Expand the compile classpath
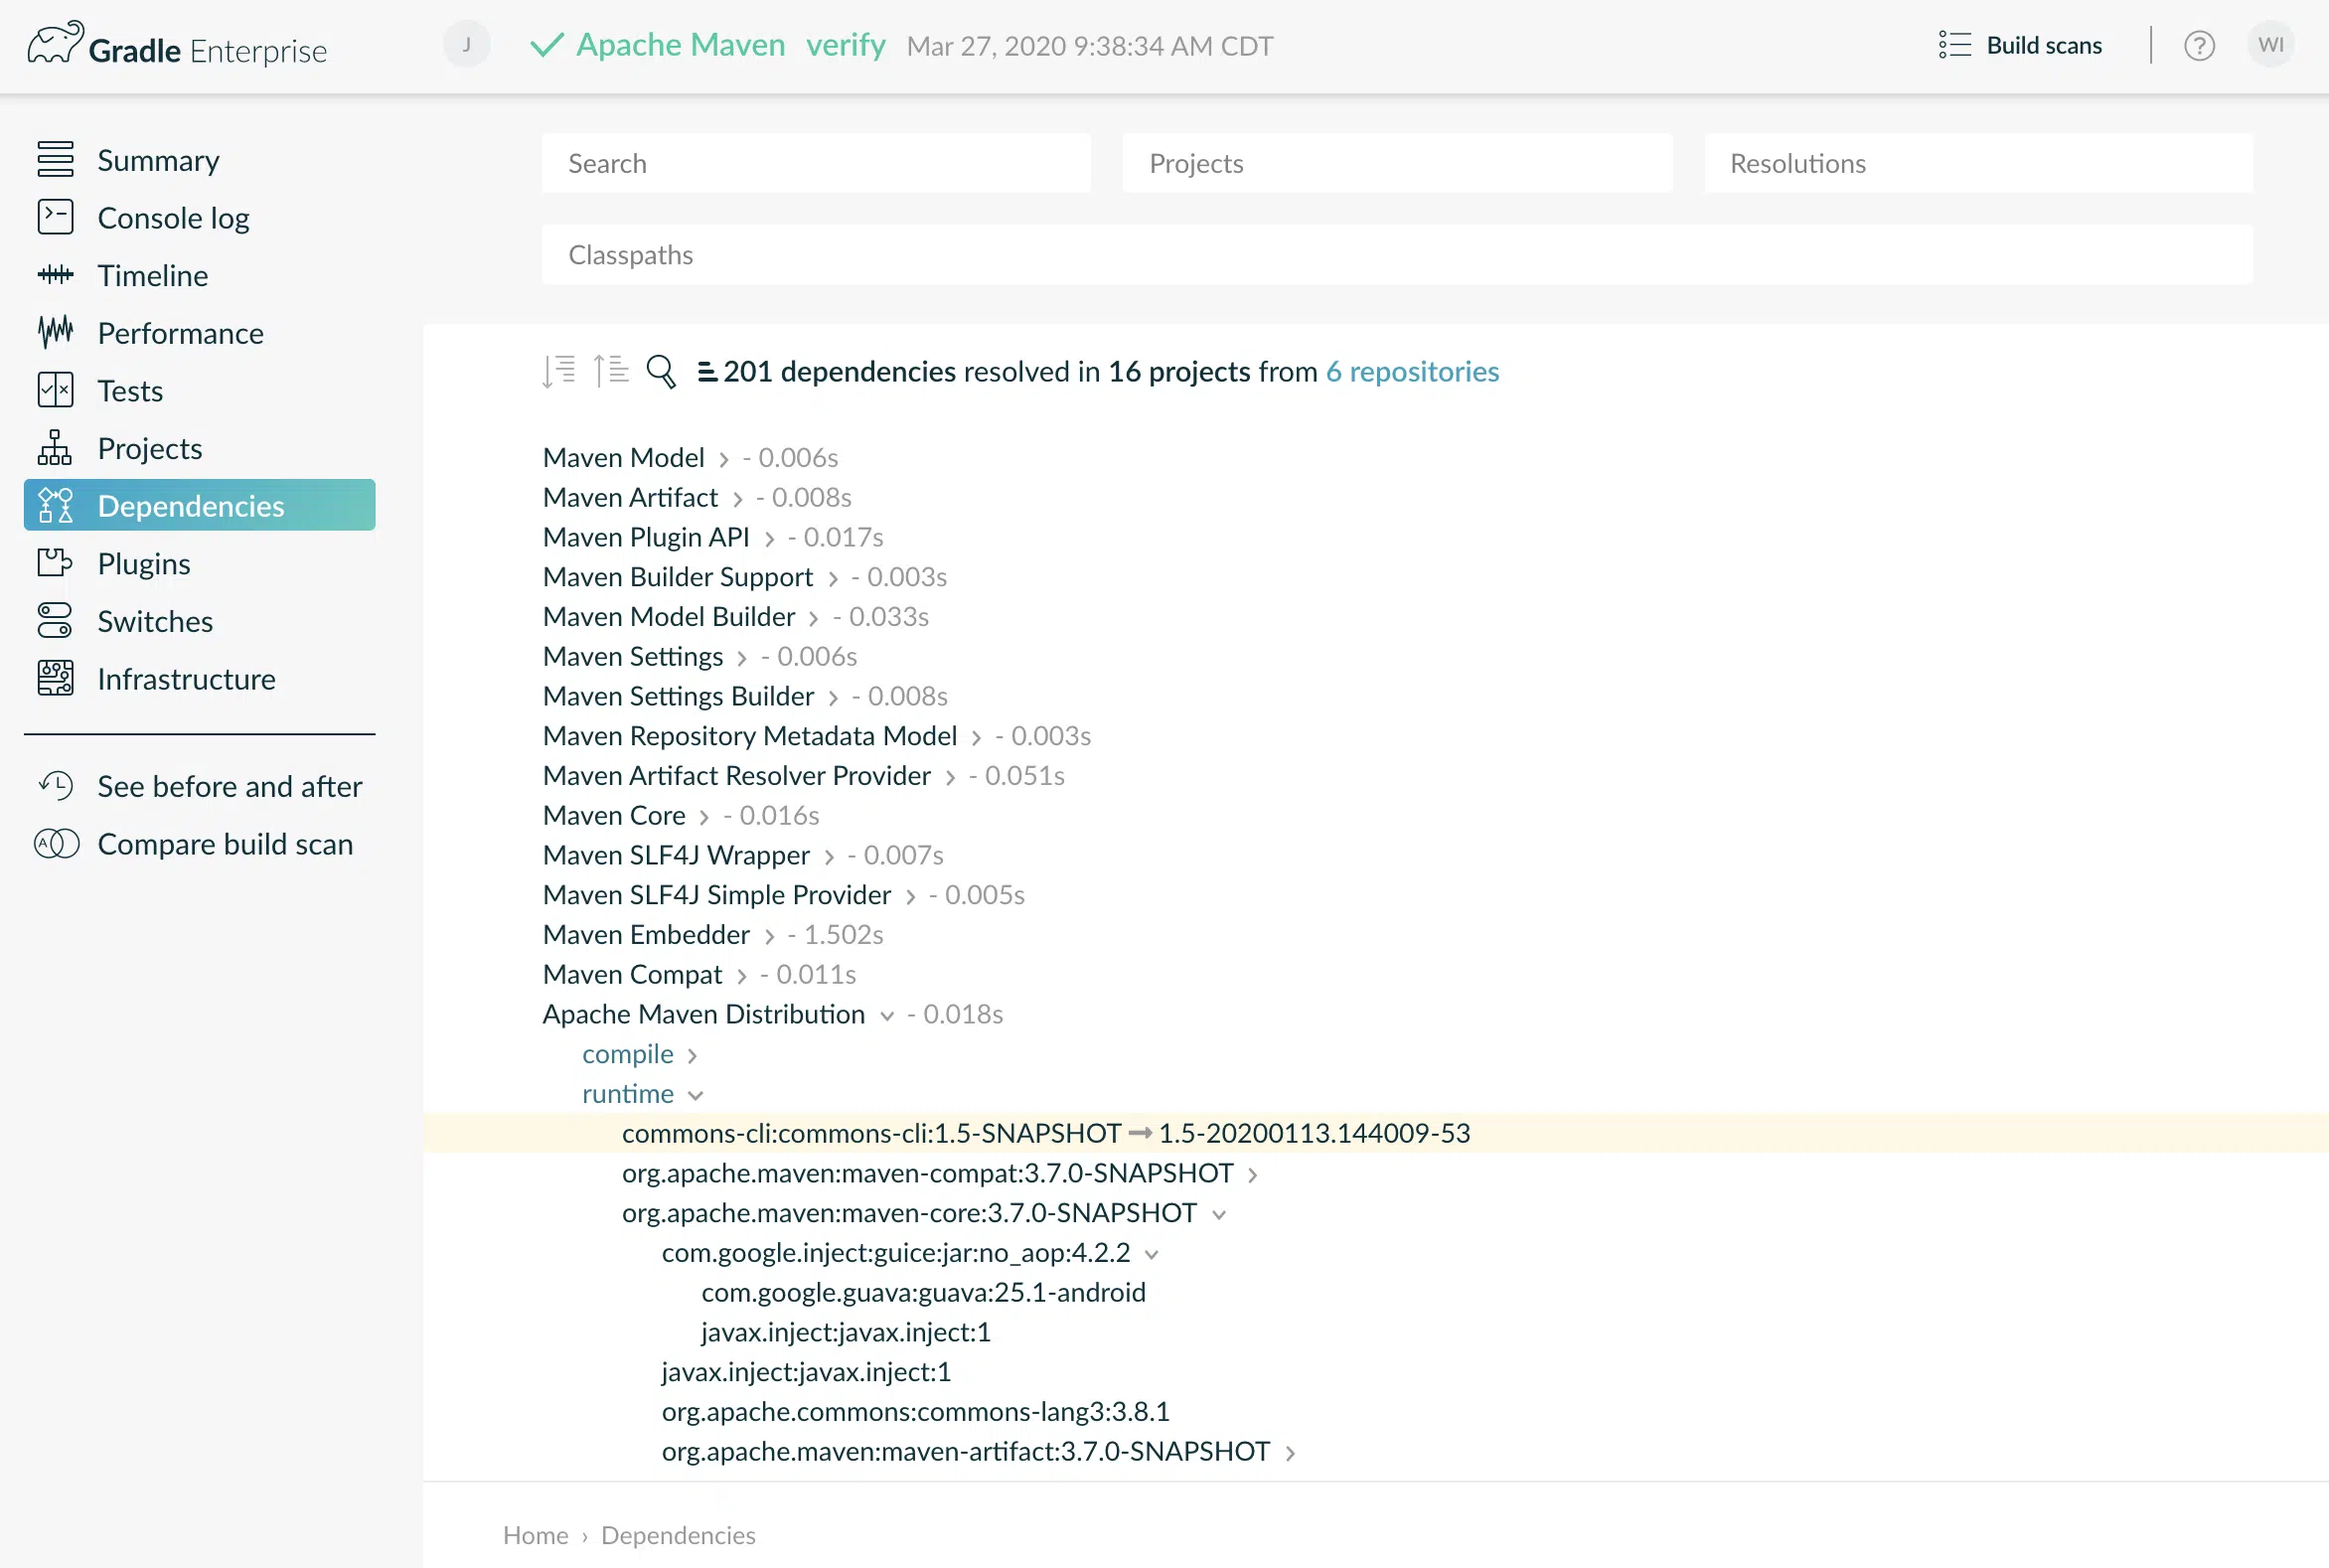 click(x=692, y=1055)
